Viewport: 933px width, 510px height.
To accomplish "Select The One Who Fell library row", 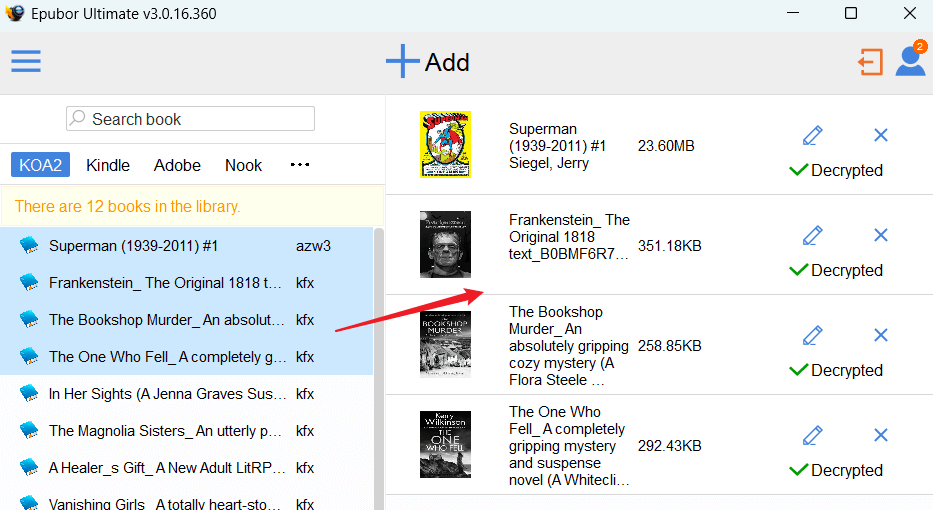I will [x=187, y=356].
